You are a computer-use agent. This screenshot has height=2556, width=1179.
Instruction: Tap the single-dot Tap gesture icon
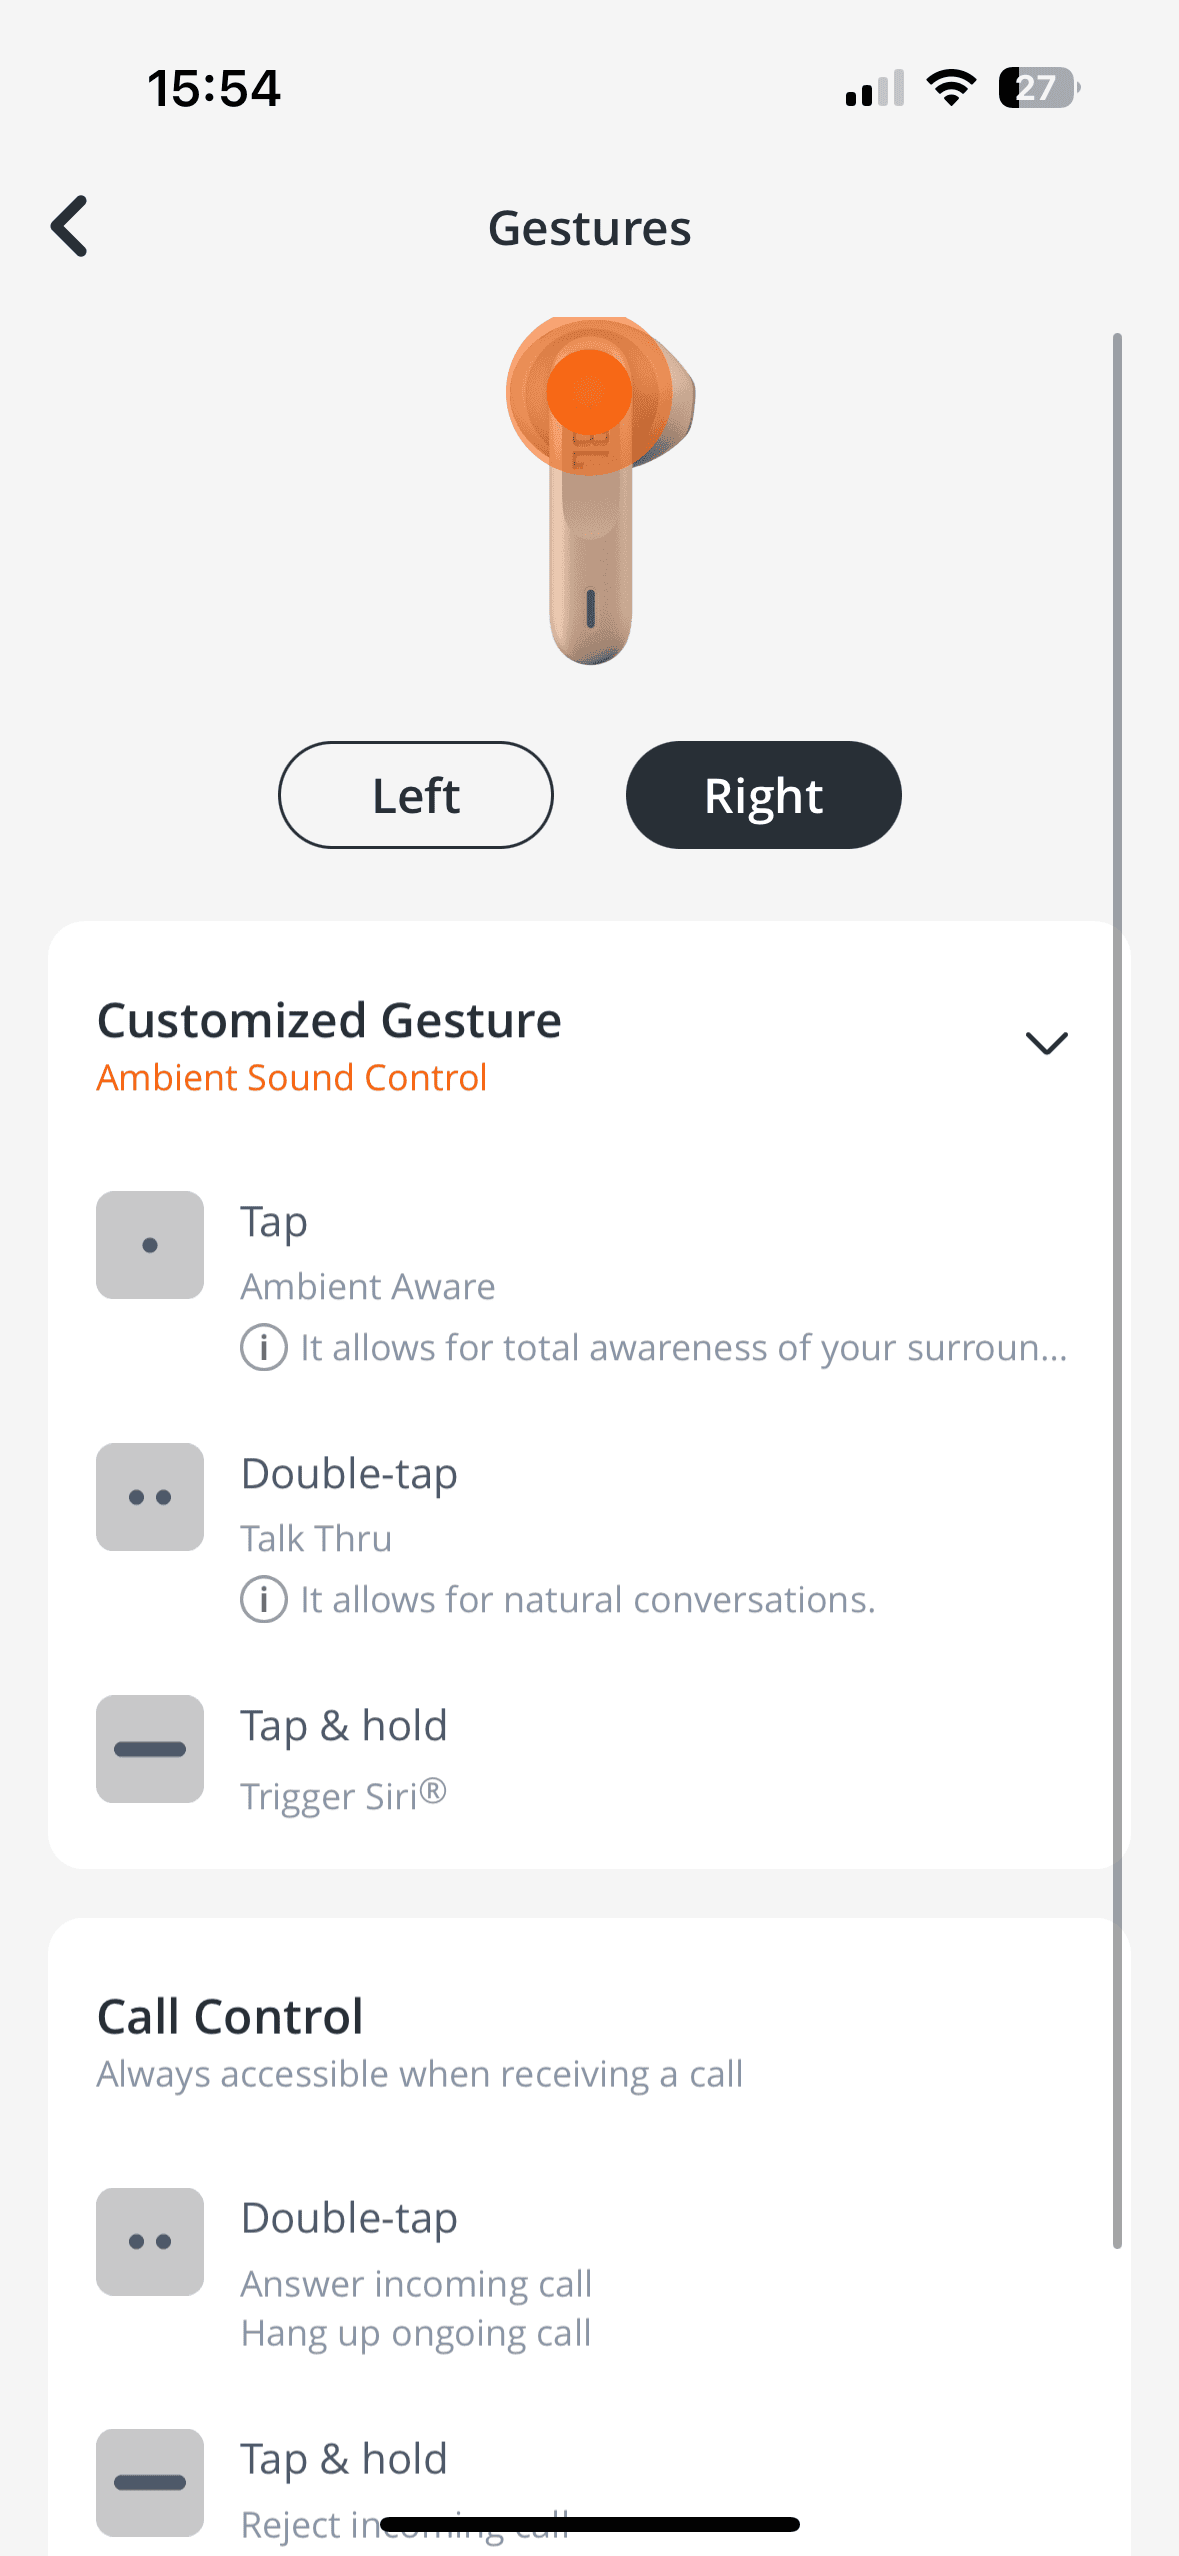pos(150,1245)
